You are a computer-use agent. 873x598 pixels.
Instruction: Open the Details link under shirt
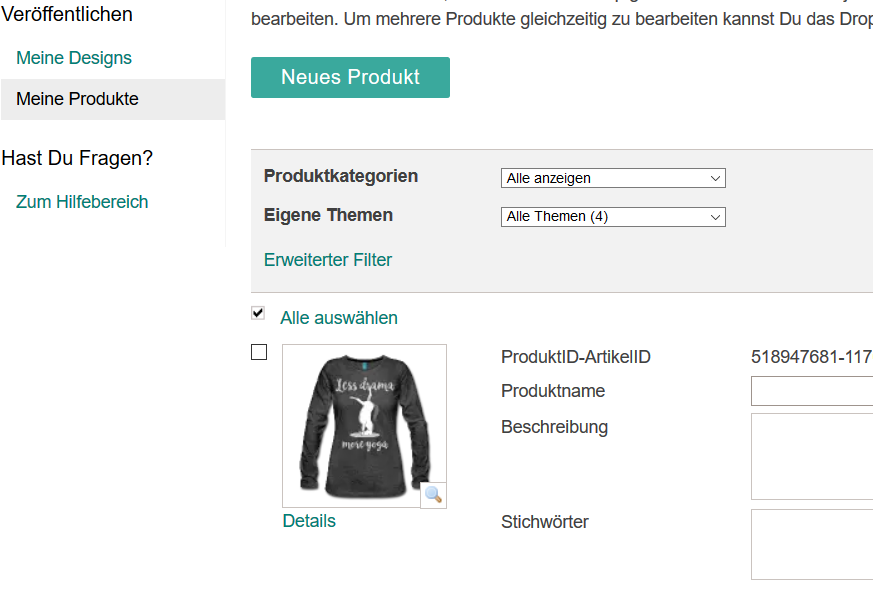click(x=309, y=521)
